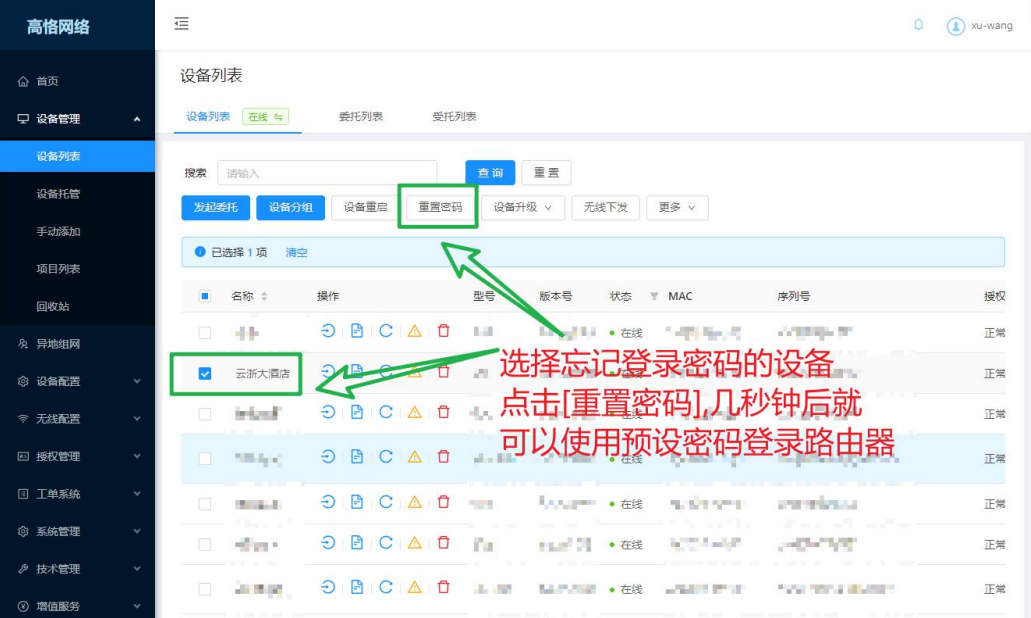Click the 重置密码 button
The height and width of the screenshot is (618, 1031).
440,207
